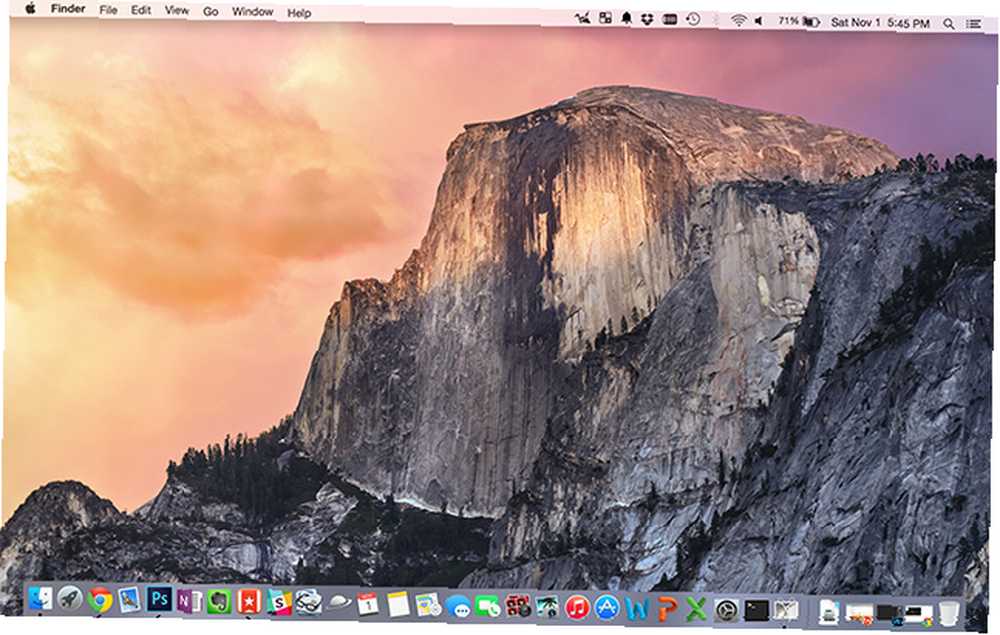The image size is (1000, 635).
Task: Open Messages blue bubble icon
Action: [458, 606]
